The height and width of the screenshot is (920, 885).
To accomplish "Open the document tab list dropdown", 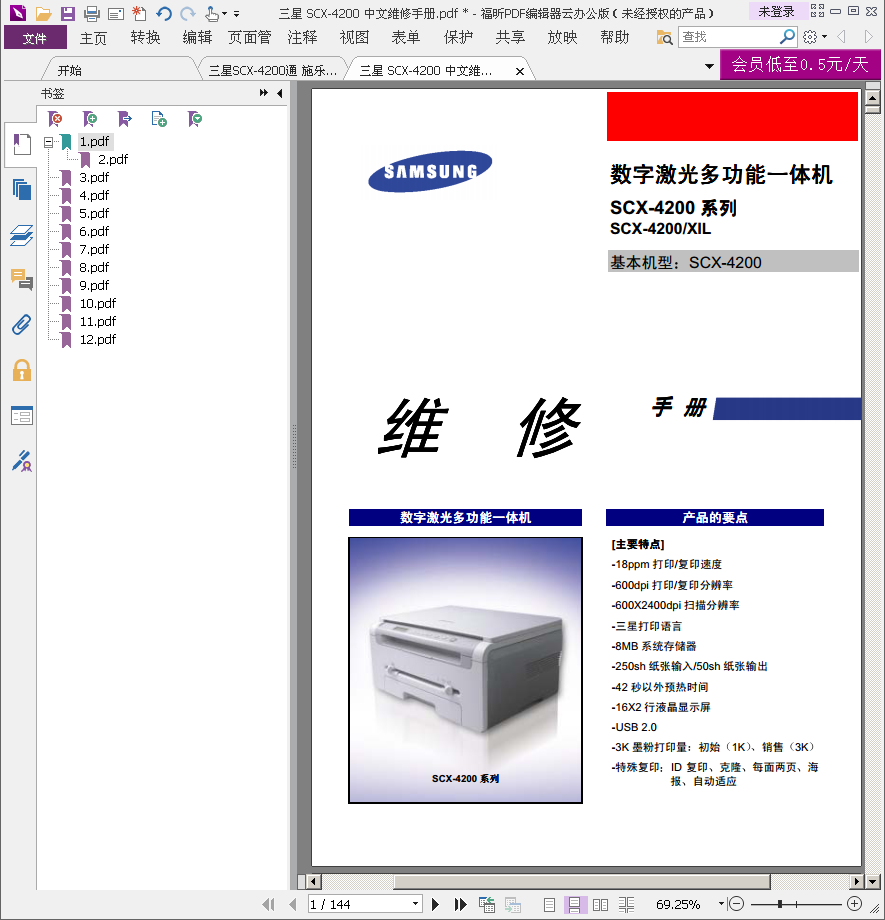I will [710, 66].
